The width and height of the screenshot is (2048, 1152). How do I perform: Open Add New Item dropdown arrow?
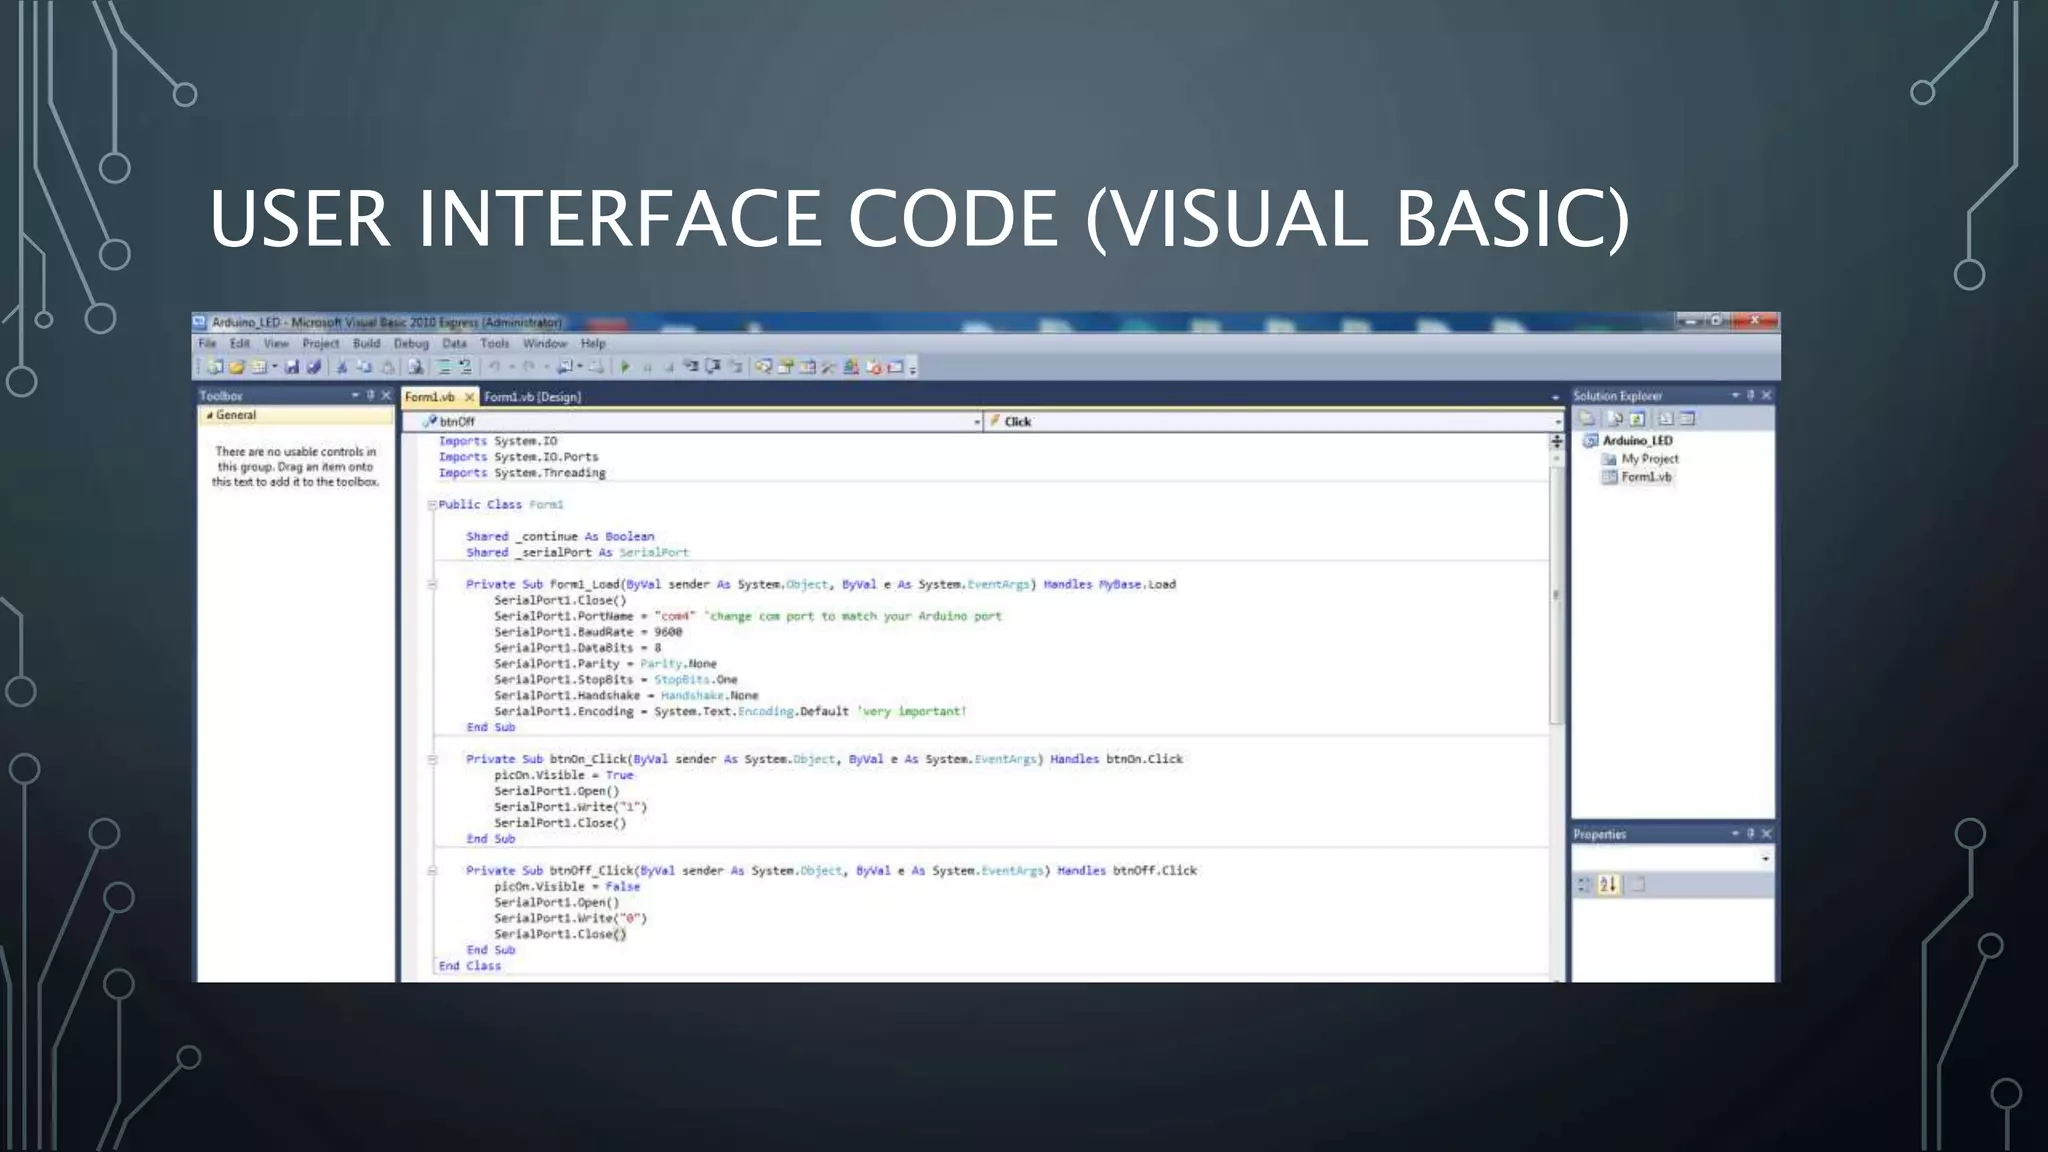click(275, 367)
